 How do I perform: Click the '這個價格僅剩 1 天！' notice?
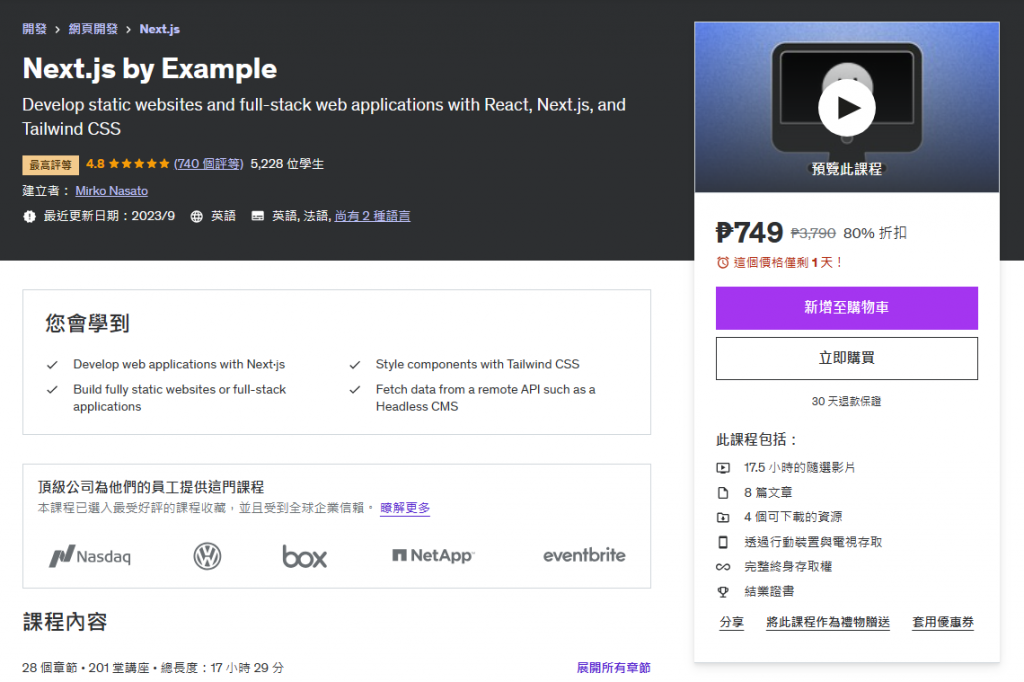[x=788, y=263]
